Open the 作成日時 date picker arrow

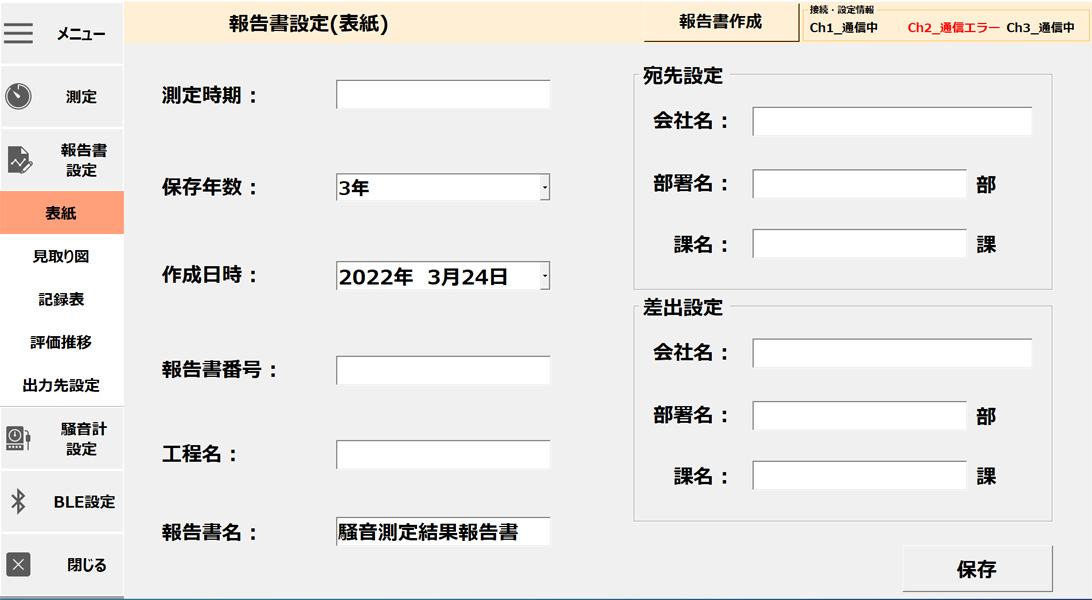pyautogui.click(x=545, y=276)
